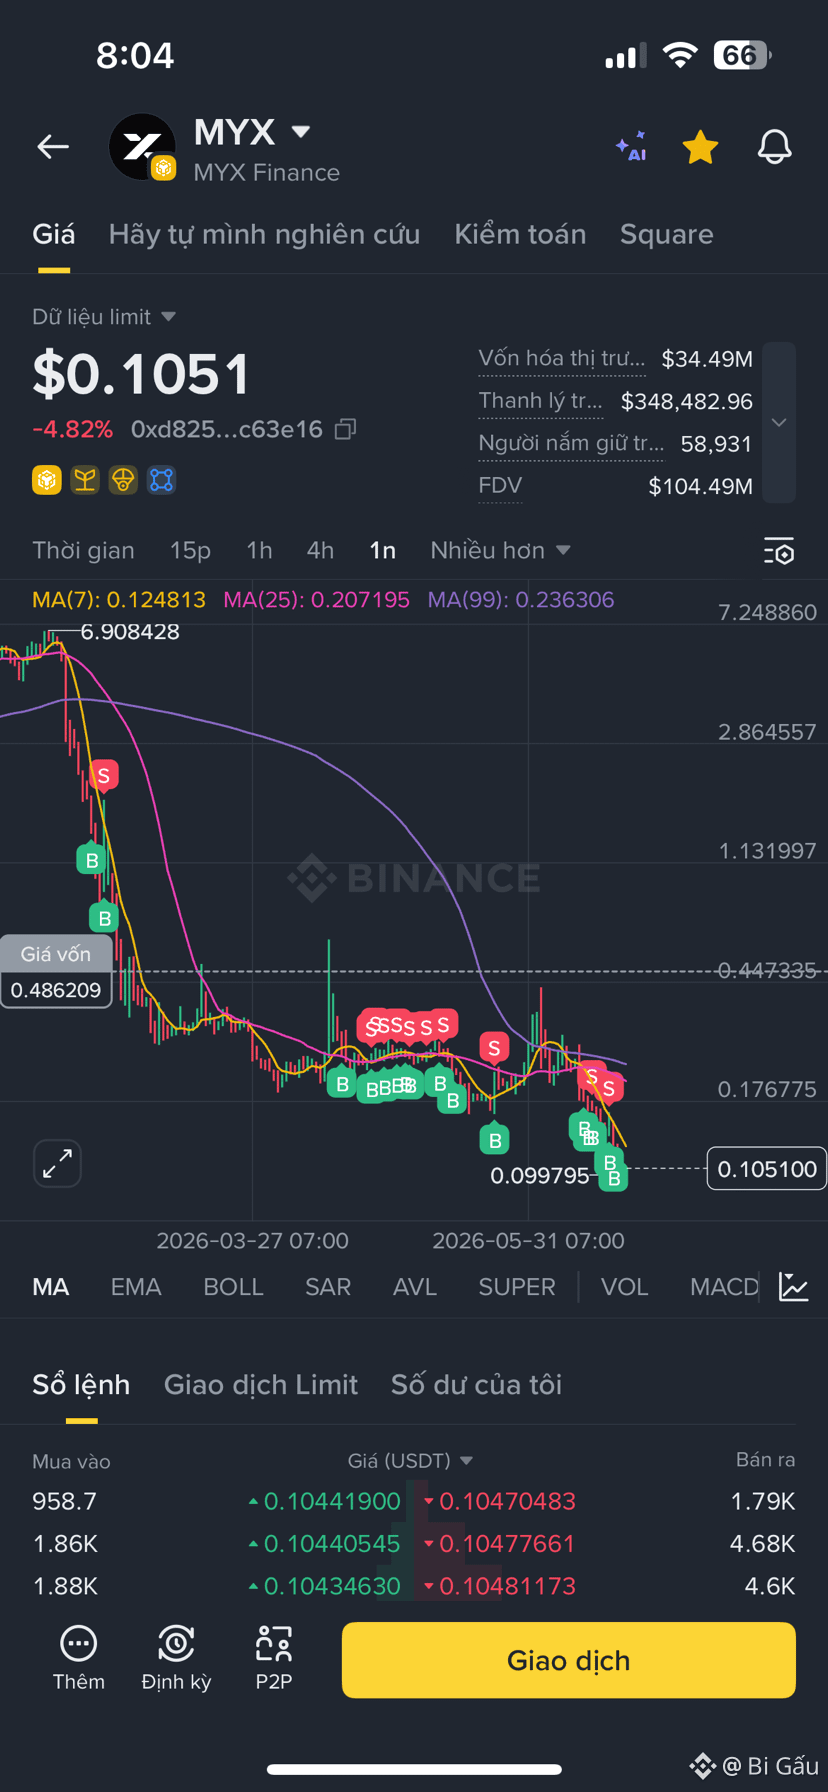Select Thời gian chart mode

(83, 550)
